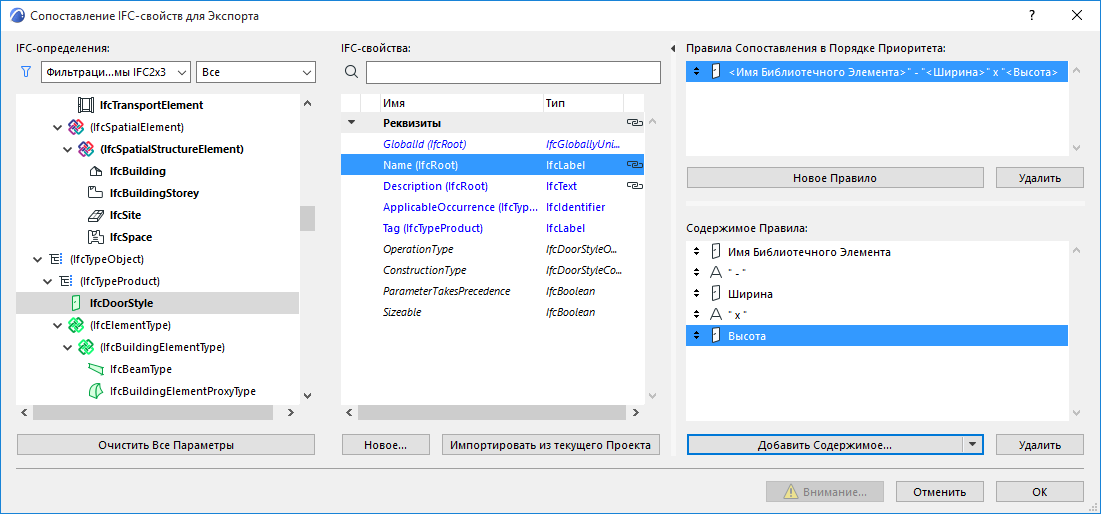Select the IfcBuildingStorey tree item

[153, 193]
